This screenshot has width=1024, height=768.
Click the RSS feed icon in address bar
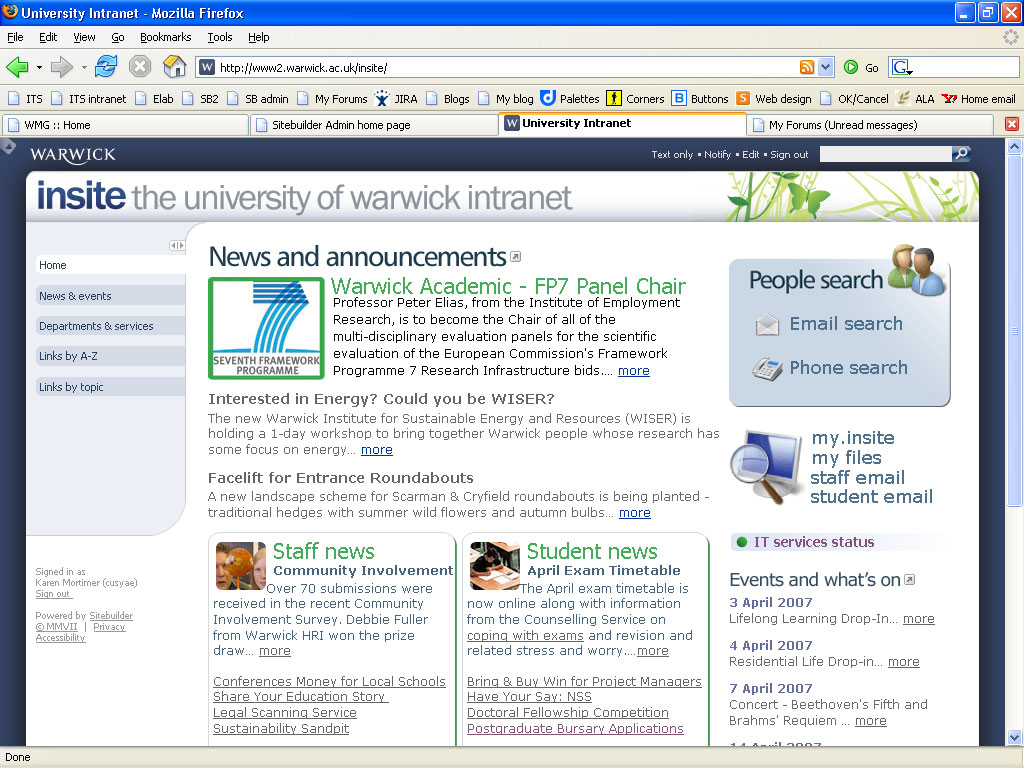[807, 67]
